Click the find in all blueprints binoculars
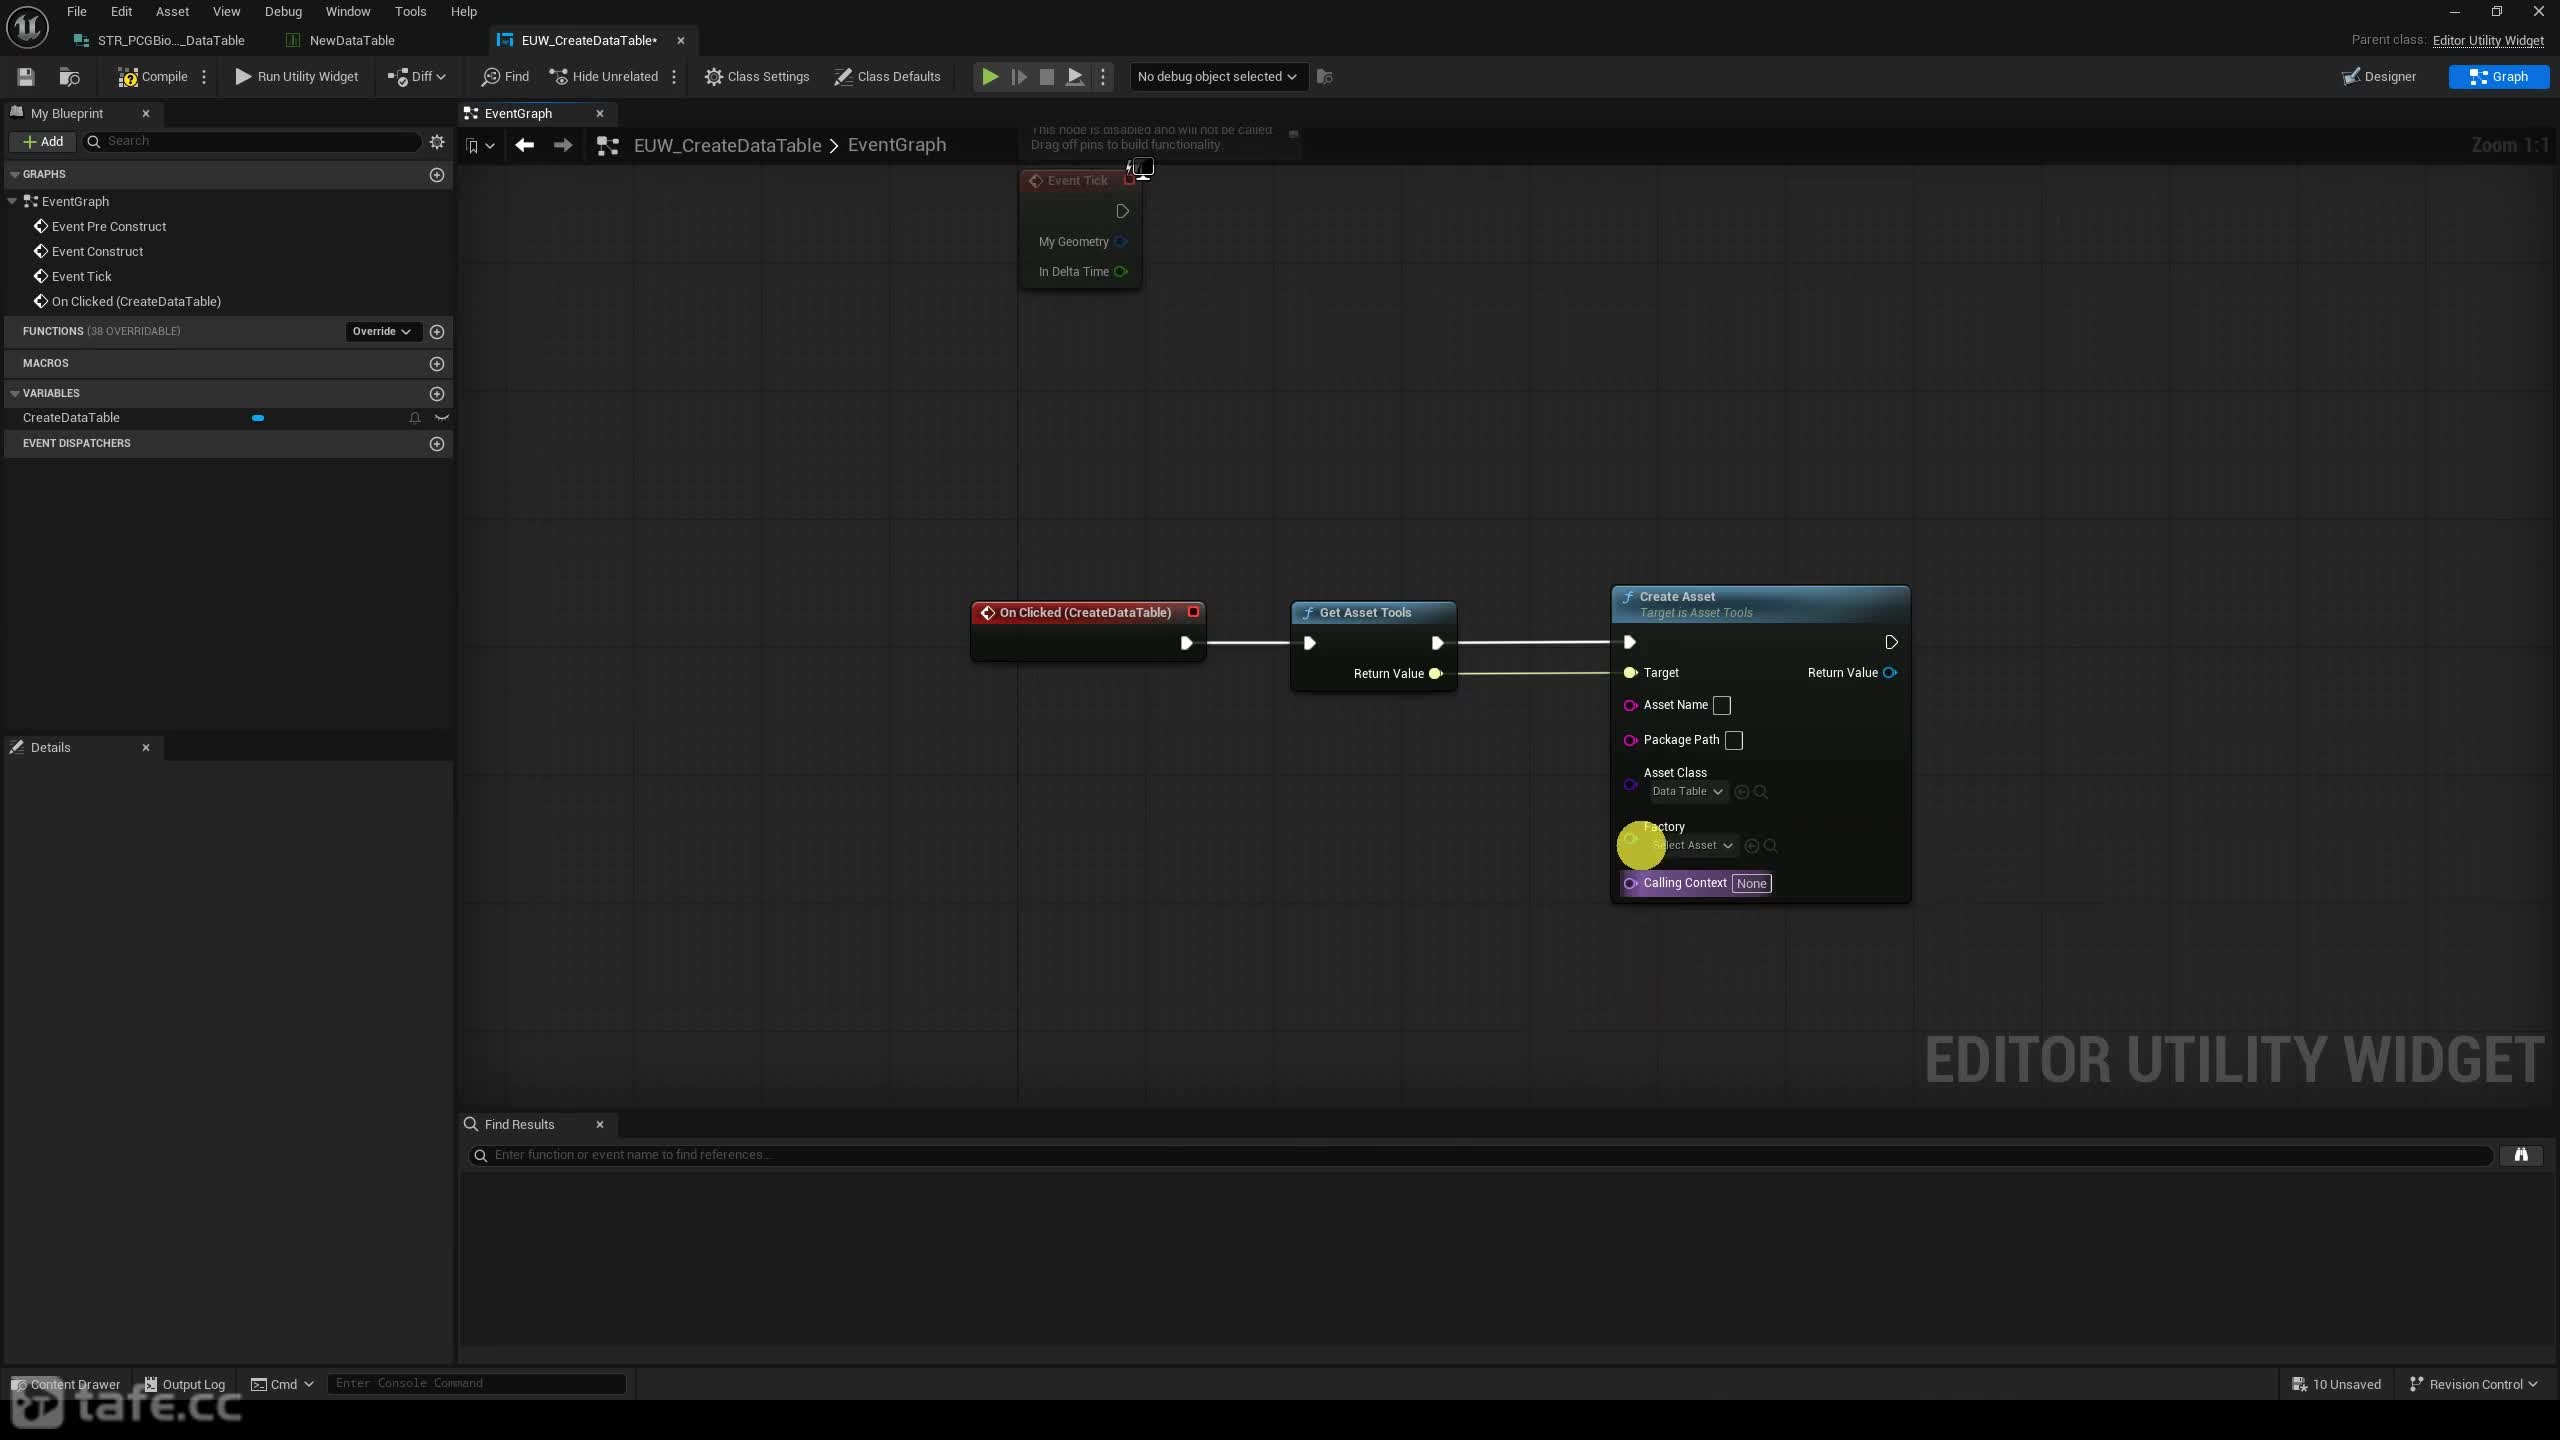Viewport: 2560px width, 1440px height. tap(2521, 1156)
